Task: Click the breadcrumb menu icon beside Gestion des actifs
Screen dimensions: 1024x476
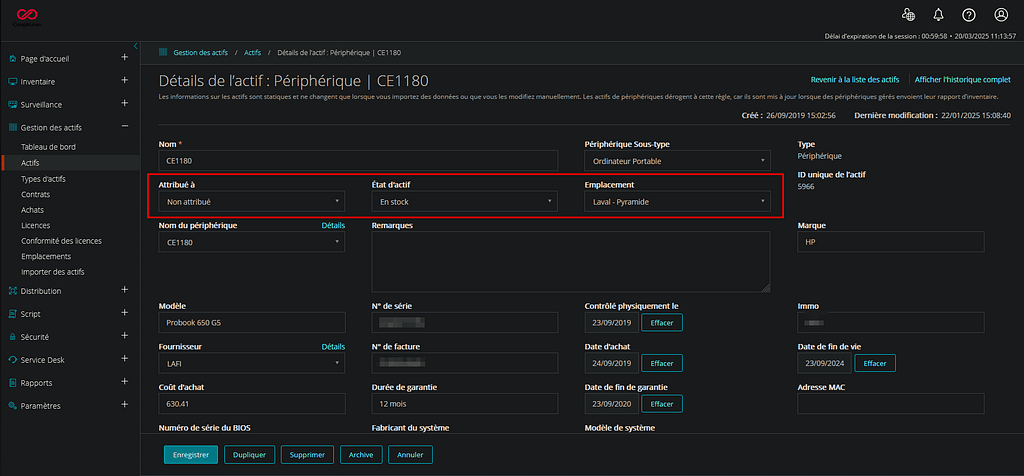Action: point(163,51)
